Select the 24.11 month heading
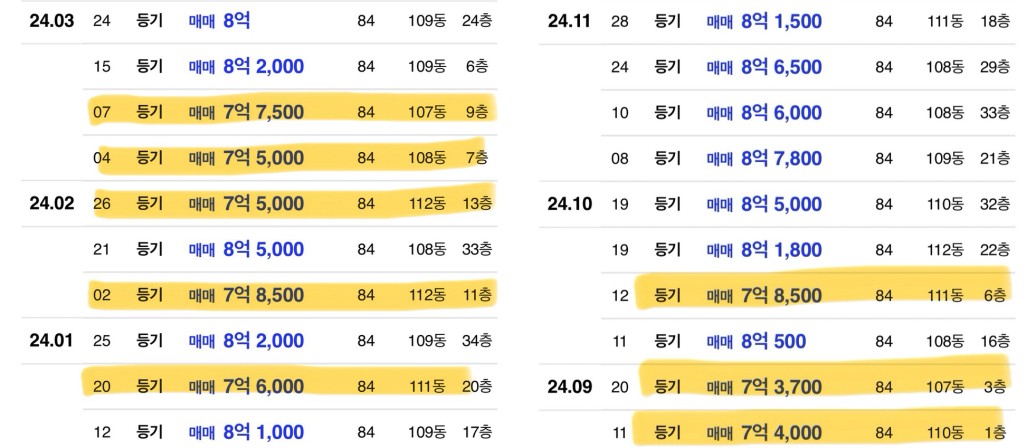 (570, 21)
